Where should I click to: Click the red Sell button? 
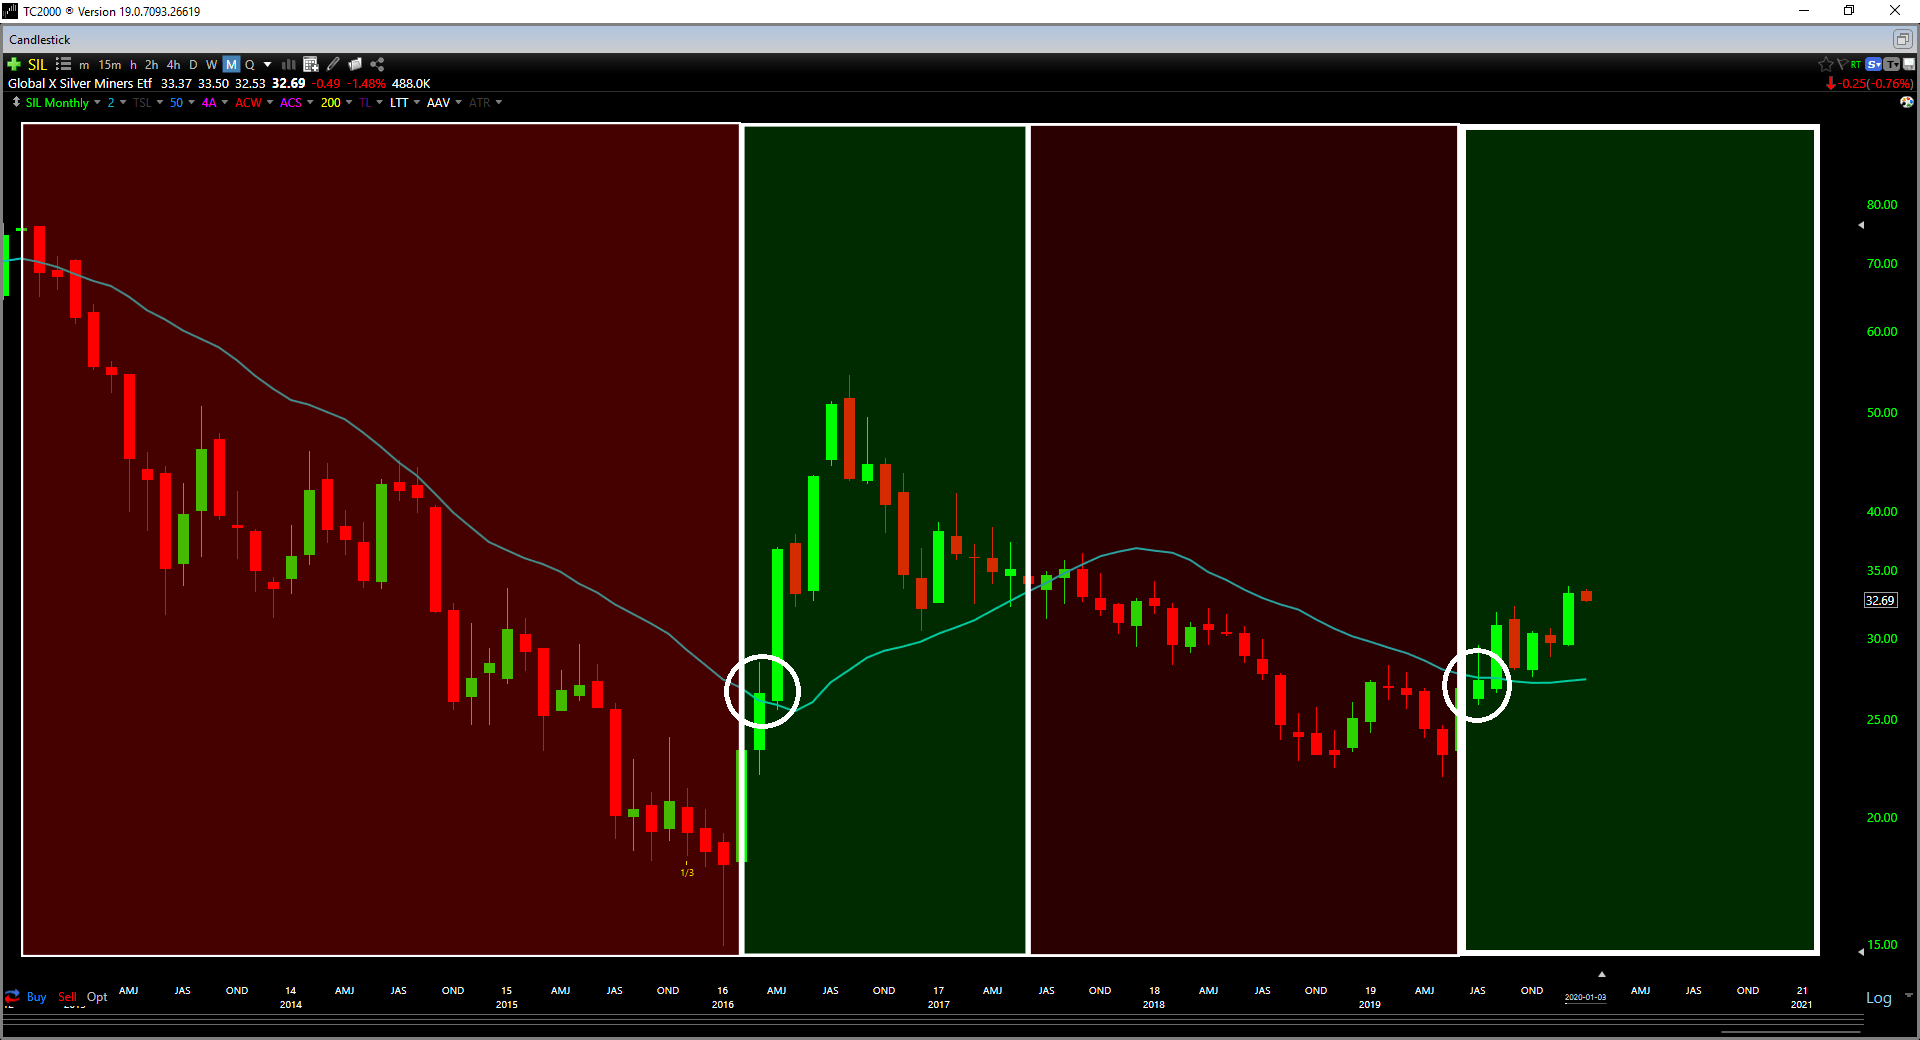click(67, 997)
